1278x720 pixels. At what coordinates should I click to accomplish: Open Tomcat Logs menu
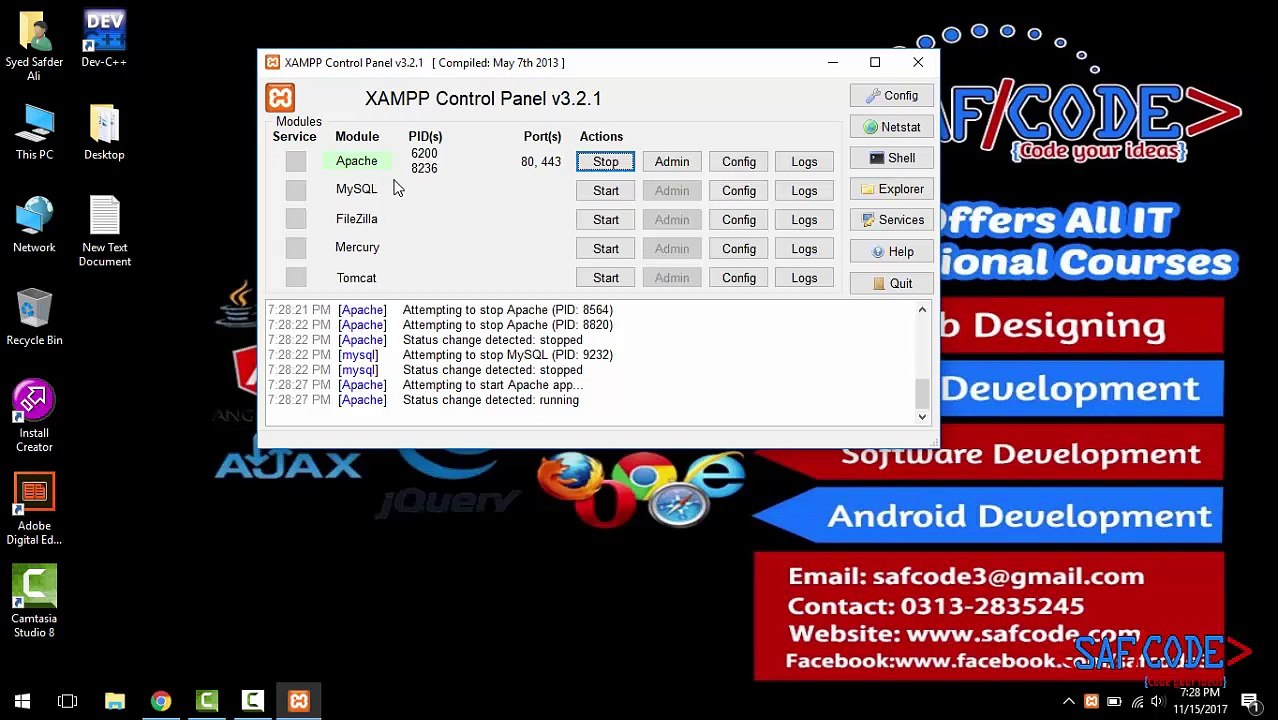[x=804, y=278]
